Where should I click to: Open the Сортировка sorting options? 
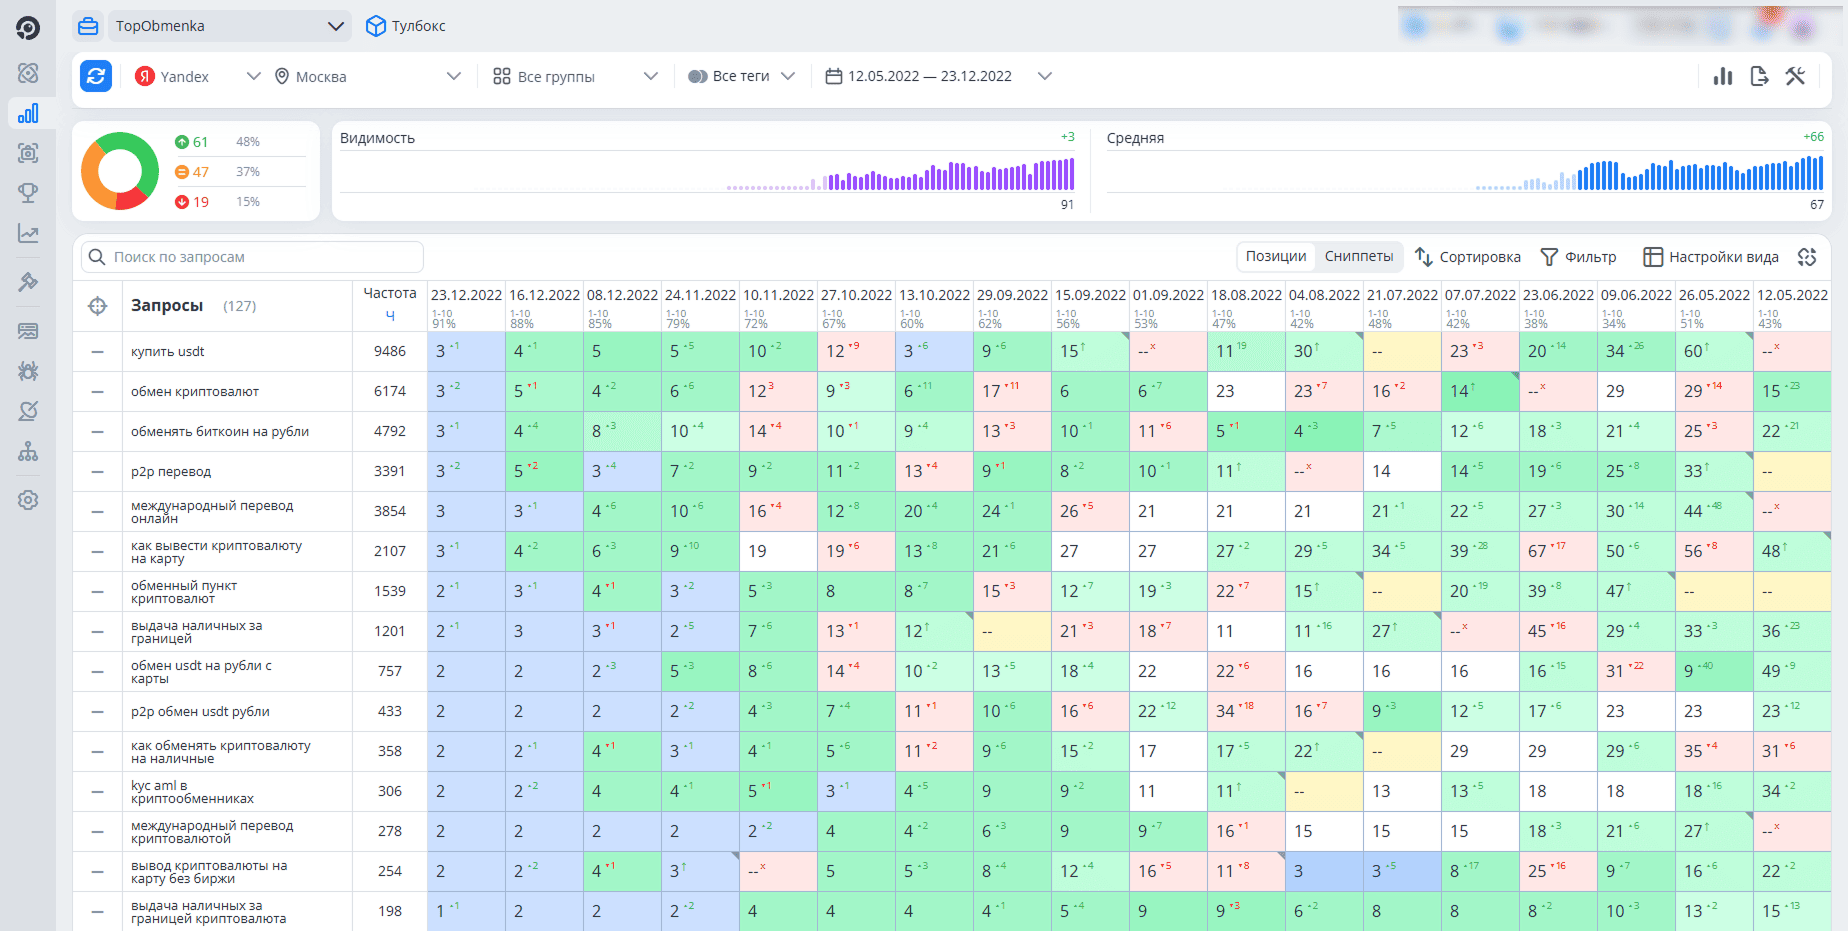click(1468, 257)
